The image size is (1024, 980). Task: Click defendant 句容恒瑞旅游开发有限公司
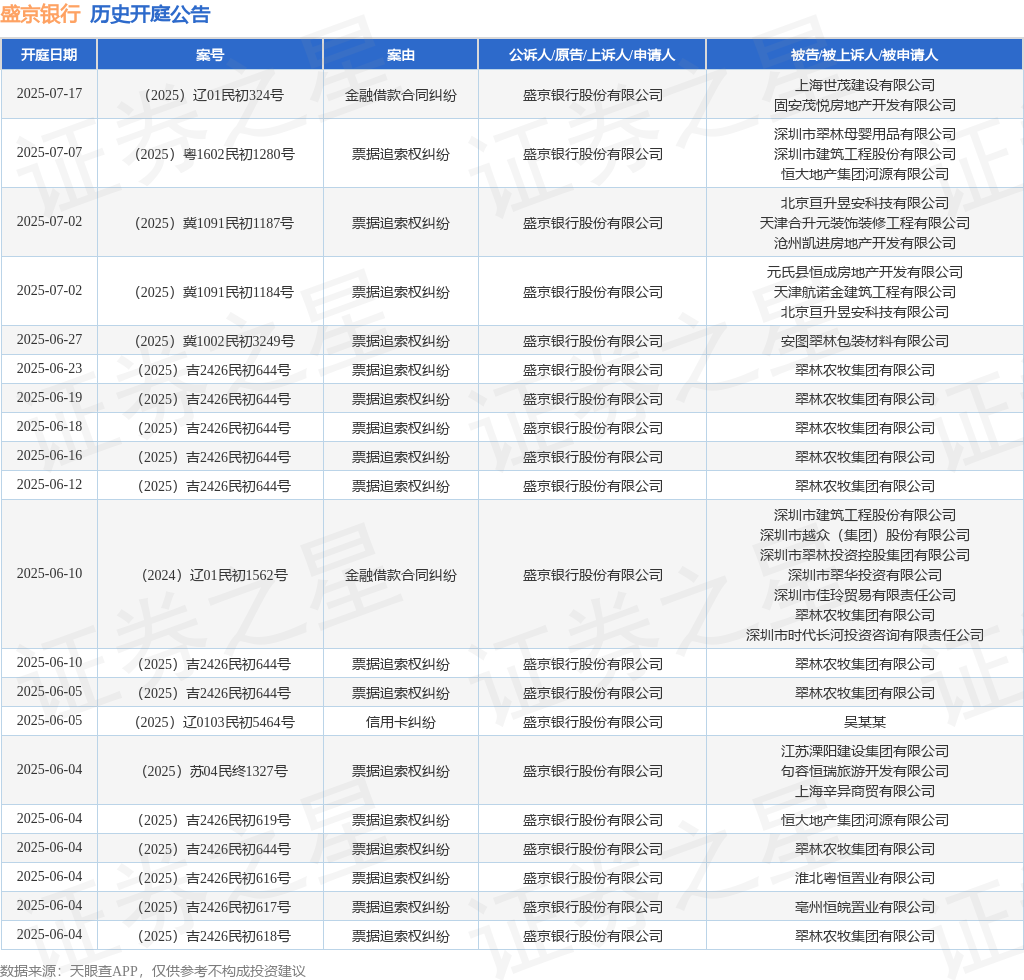pos(865,771)
